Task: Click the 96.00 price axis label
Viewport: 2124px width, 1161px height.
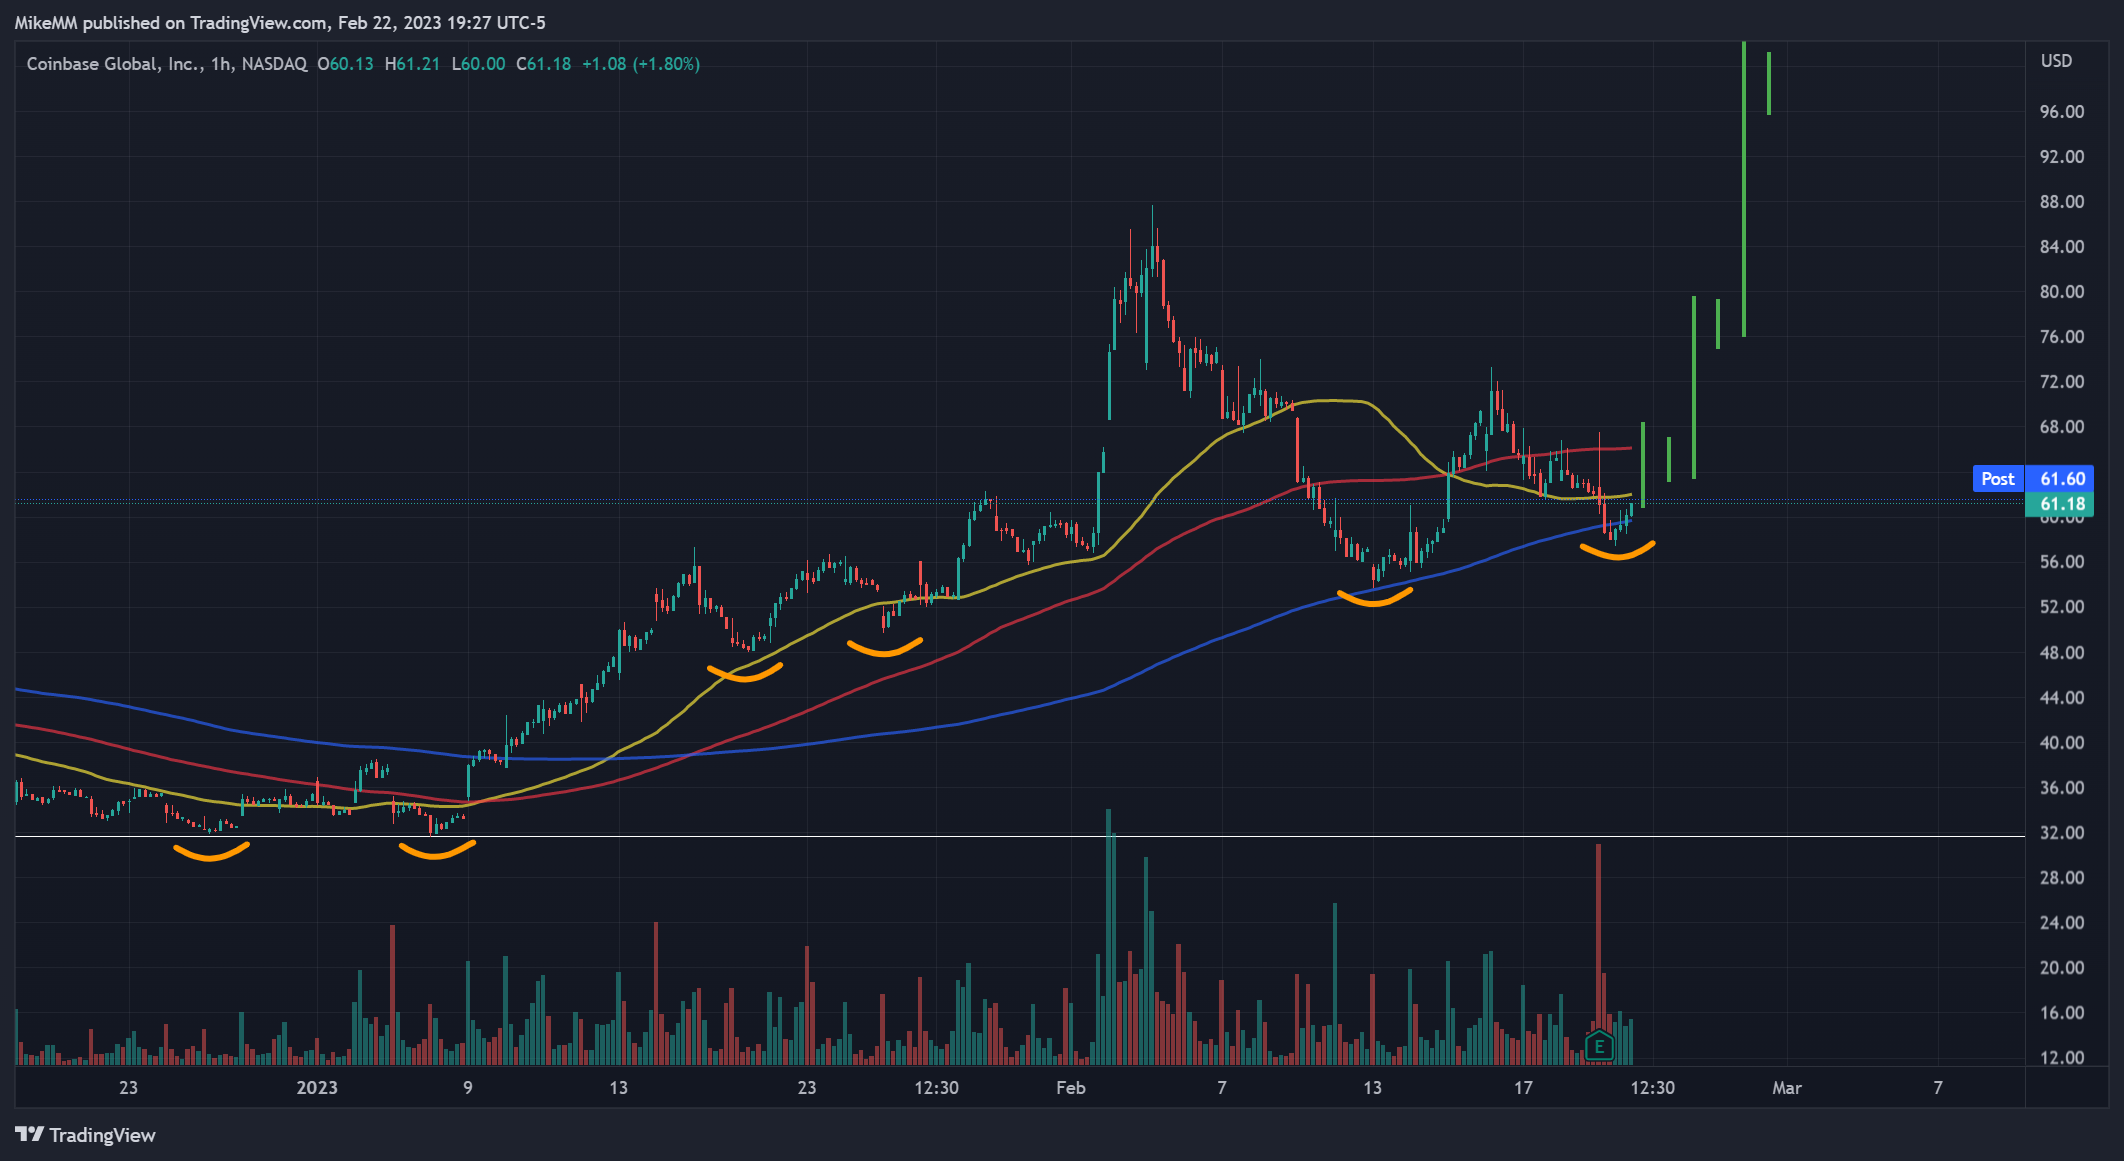Action: [x=2062, y=112]
